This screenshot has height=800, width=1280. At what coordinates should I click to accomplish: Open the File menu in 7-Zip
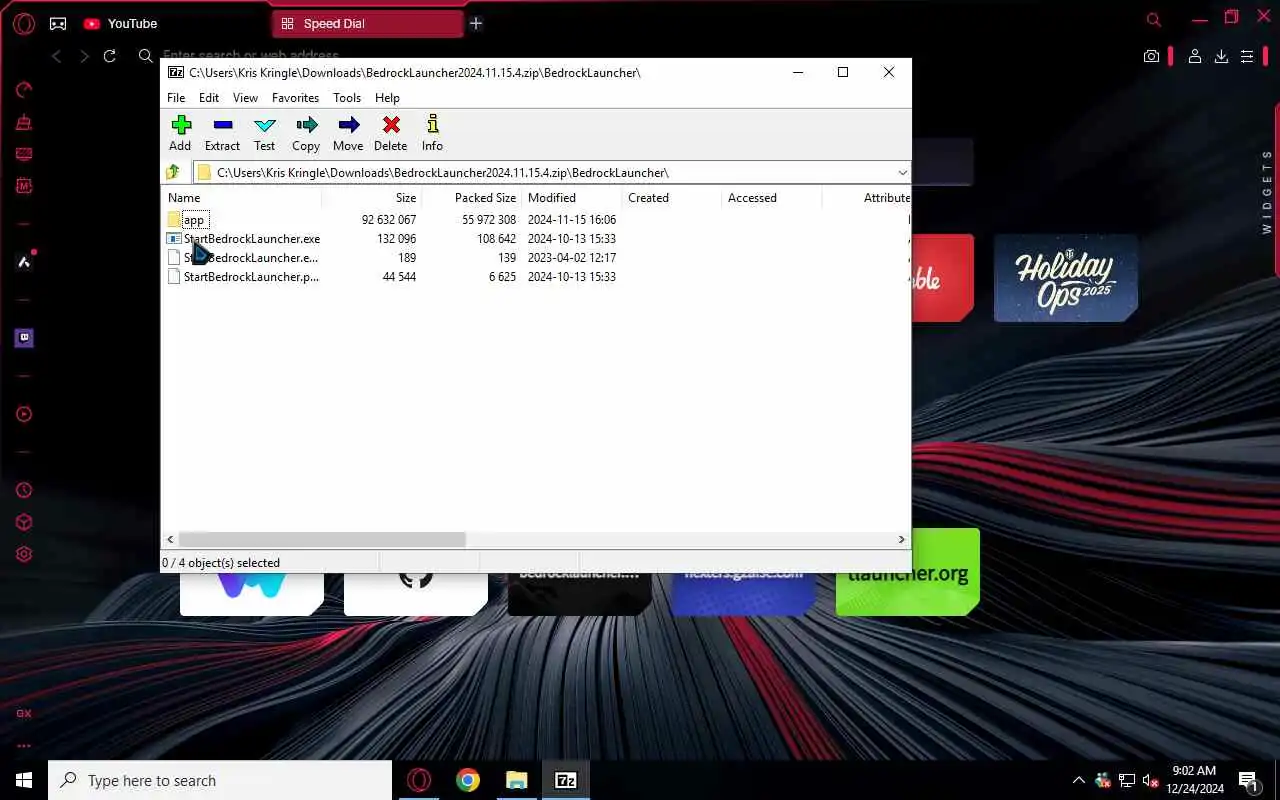coord(176,98)
